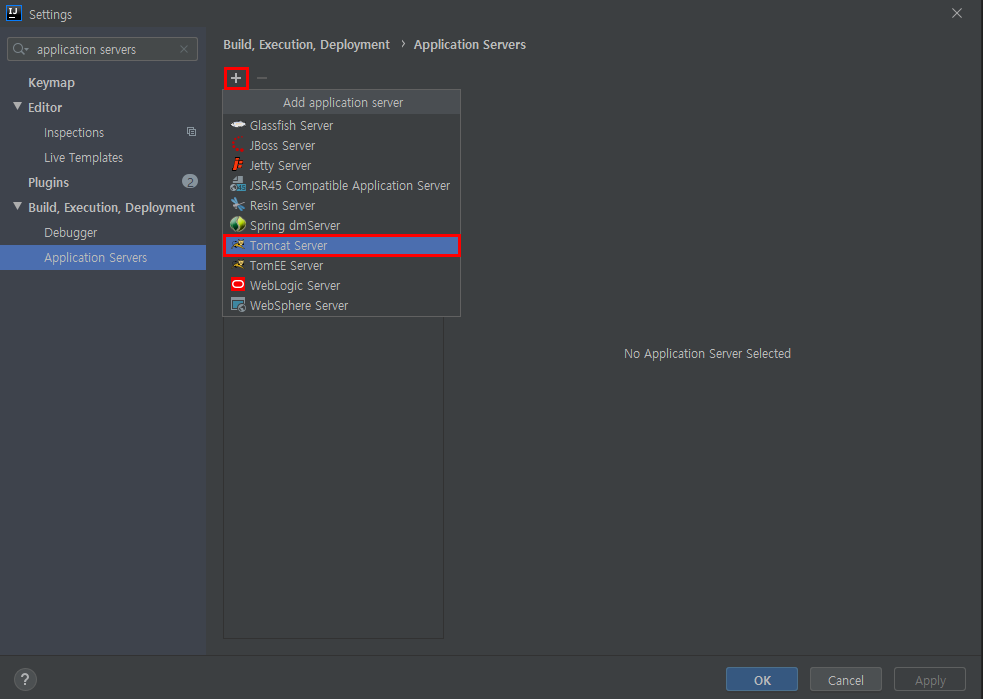Select Application Servers in sidebar
The width and height of the screenshot is (983, 699).
[103, 258]
